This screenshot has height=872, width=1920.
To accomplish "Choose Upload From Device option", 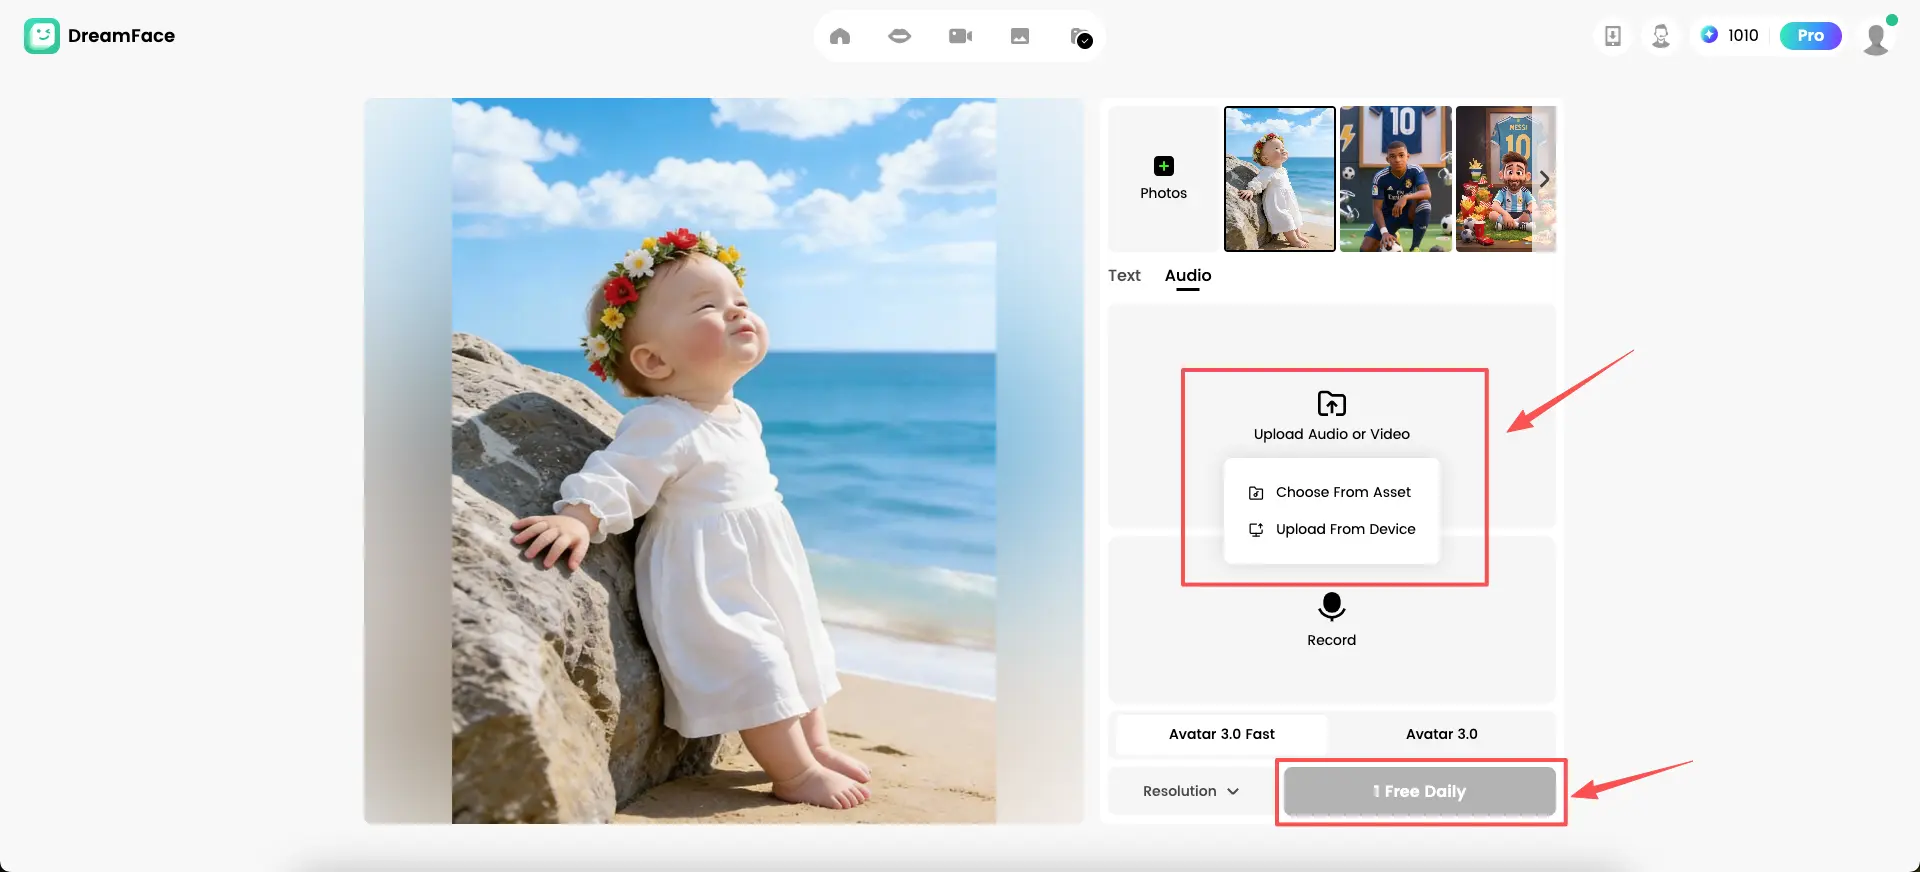I will [x=1344, y=529].
